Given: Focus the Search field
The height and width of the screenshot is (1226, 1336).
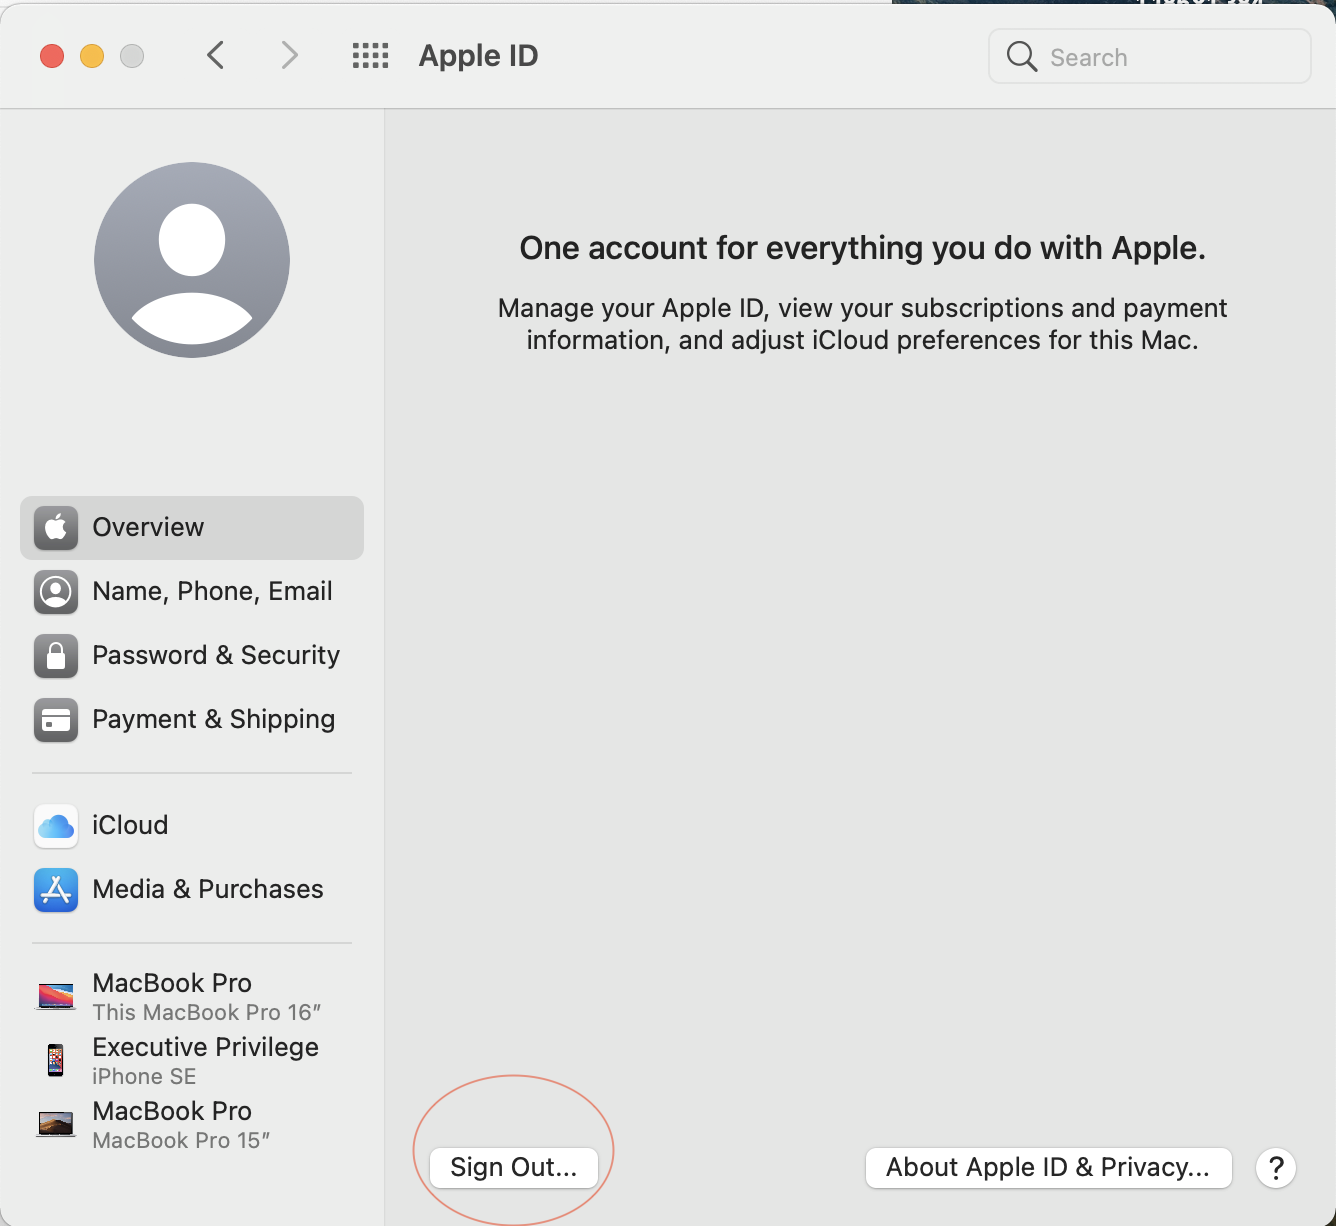Looking at the screenshot, I should (1150, 57).
